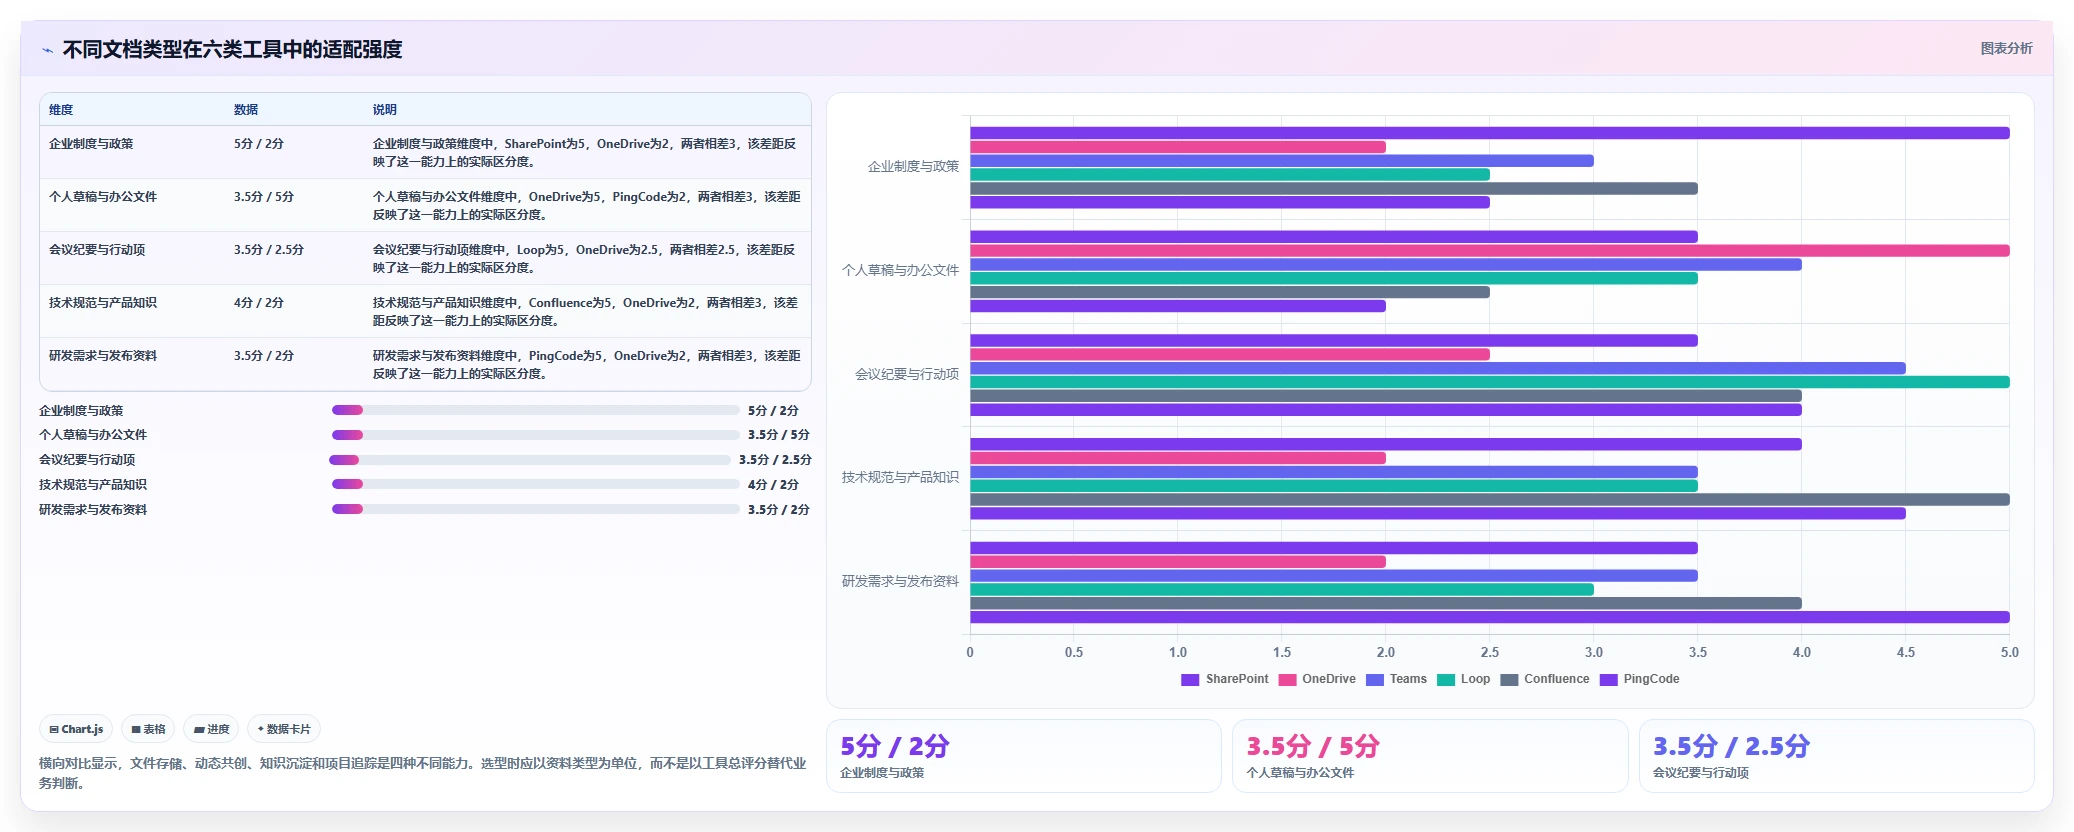Viewport: 2074px width, 832px height.
Task: Select the 进度 chip
Action: click(212, 729)
